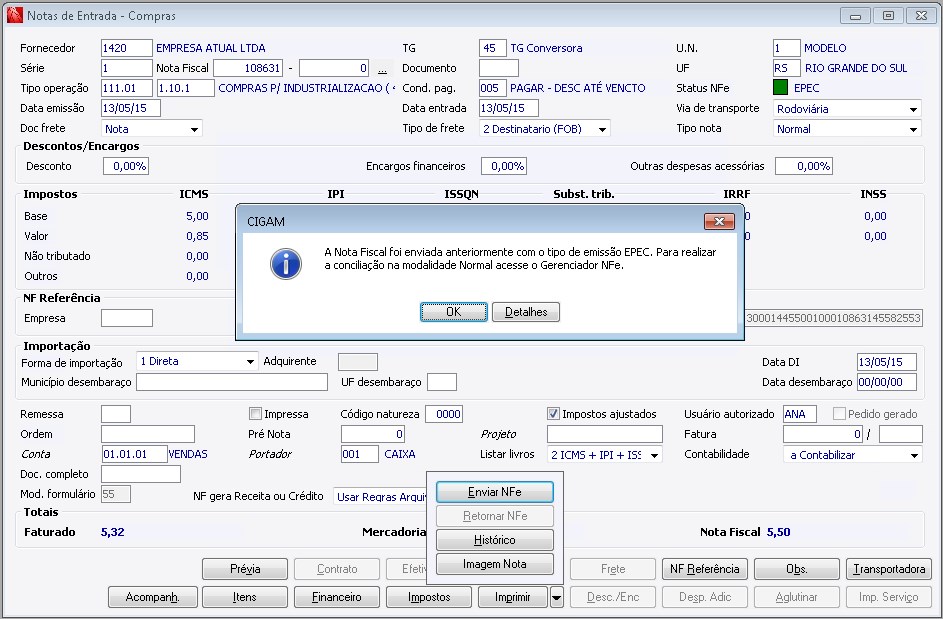Click the Desp. Adic button
Viewport: 943px width, 619px height.
(x=704, y=597)
